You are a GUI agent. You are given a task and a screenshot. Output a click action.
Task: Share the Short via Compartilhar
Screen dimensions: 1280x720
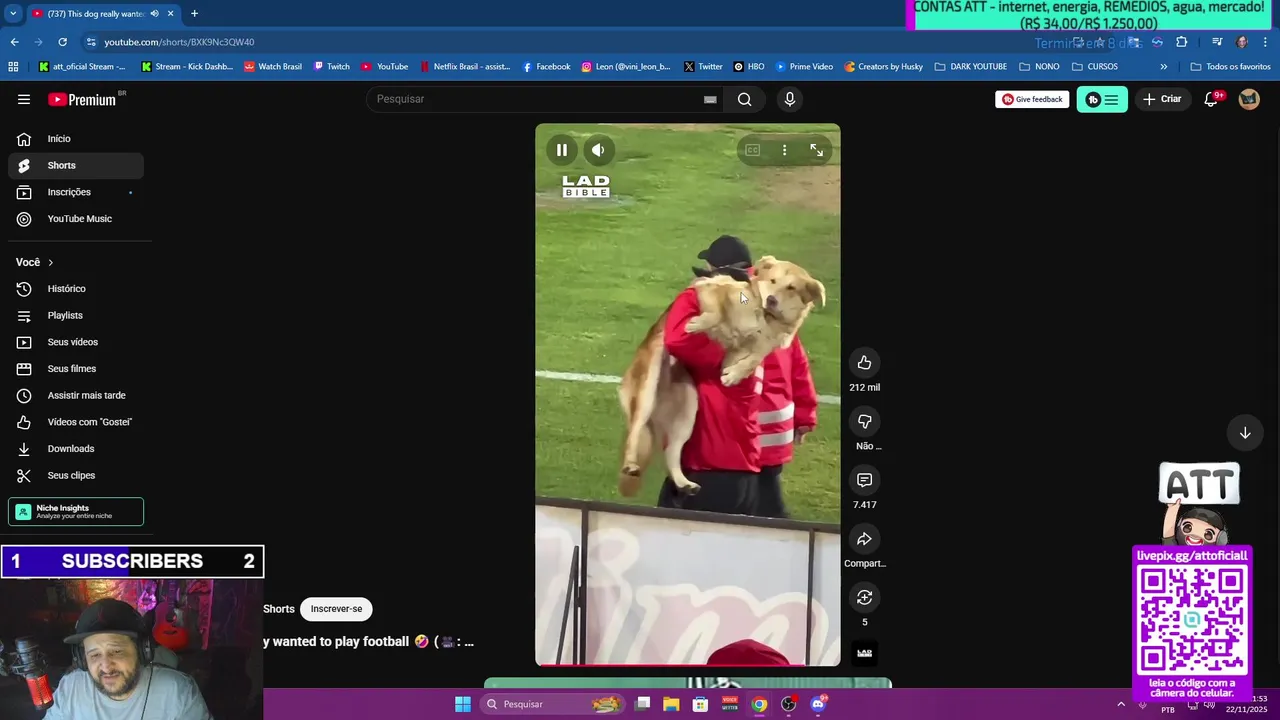click(x=865, y=539)
